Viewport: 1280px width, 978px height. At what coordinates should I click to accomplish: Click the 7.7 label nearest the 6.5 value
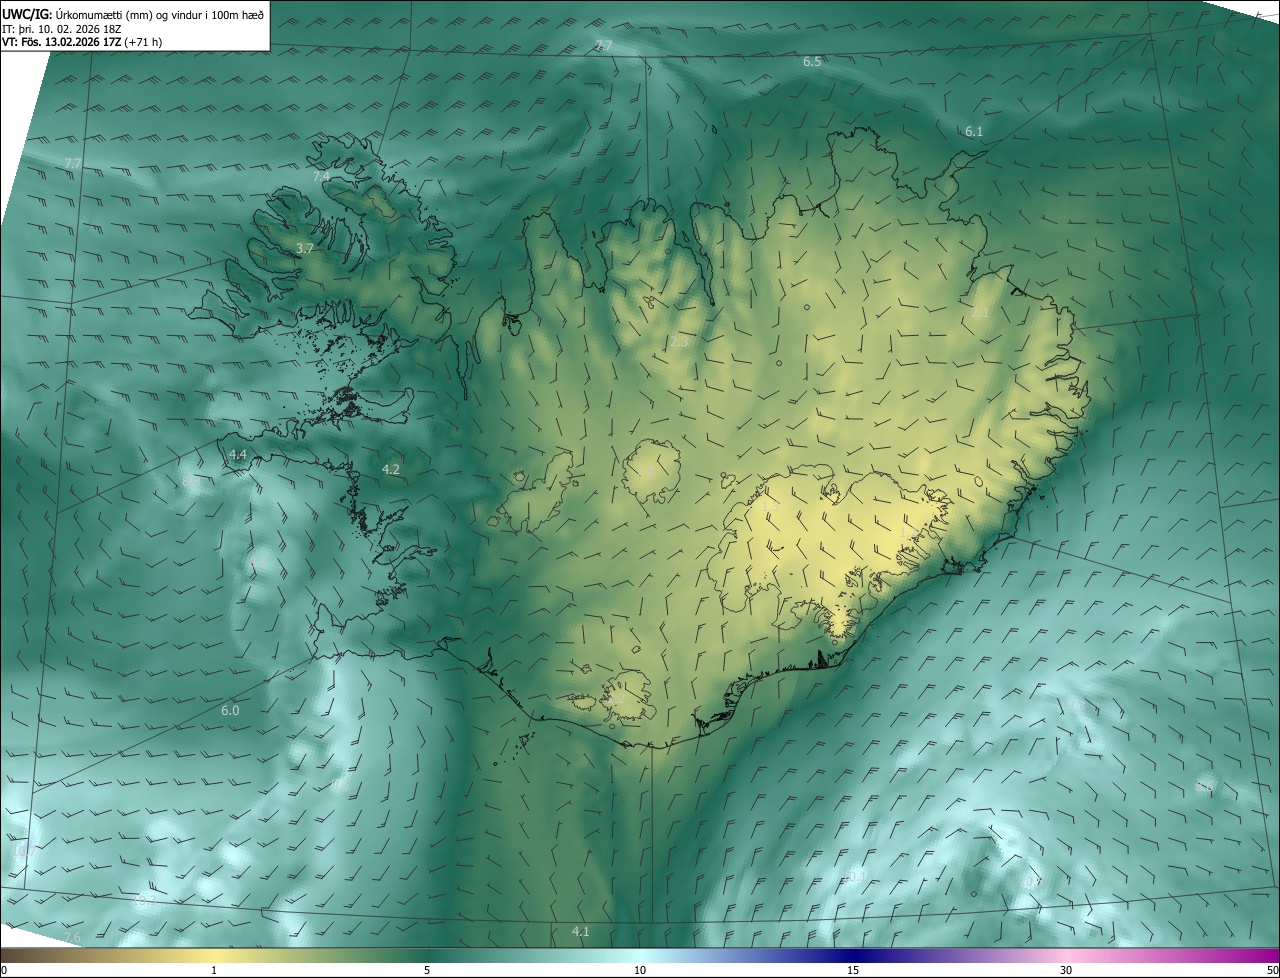pos(604,46)
